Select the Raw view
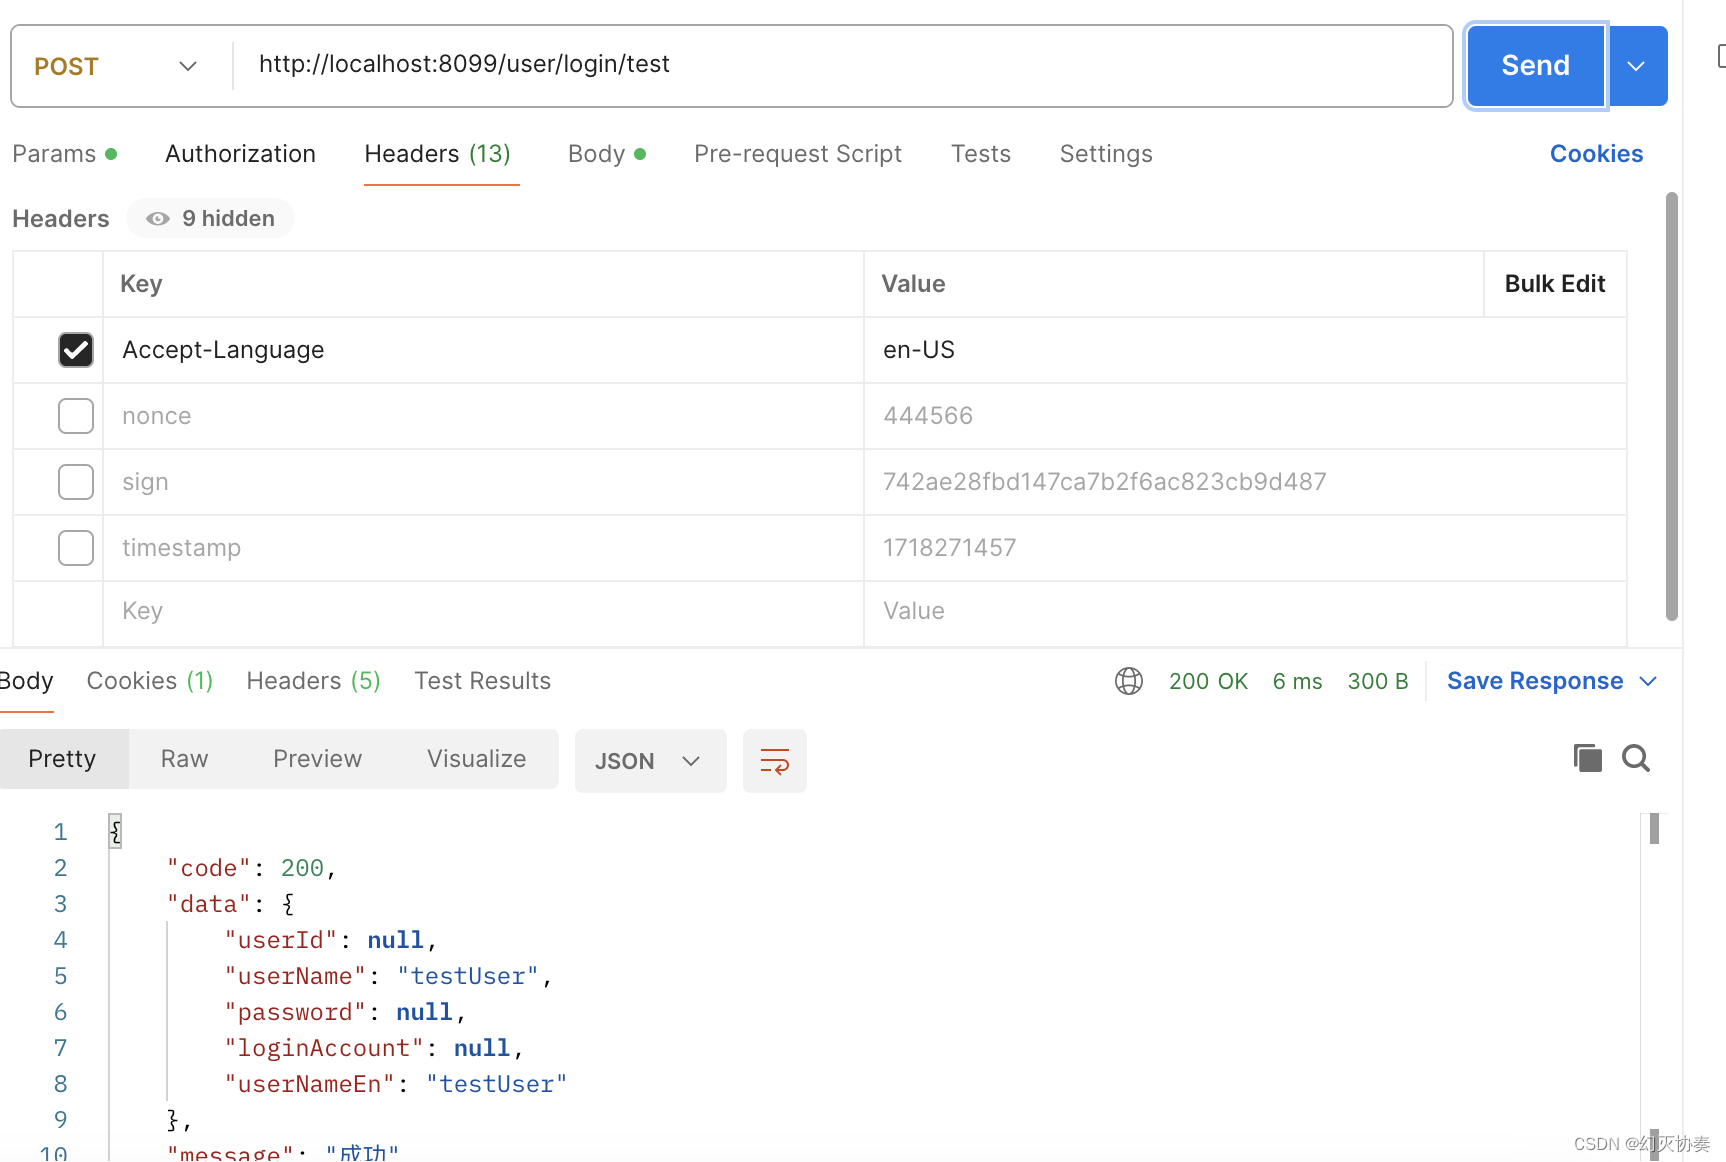Screen dimensions: 1726x1162 [x=184, y=759]
